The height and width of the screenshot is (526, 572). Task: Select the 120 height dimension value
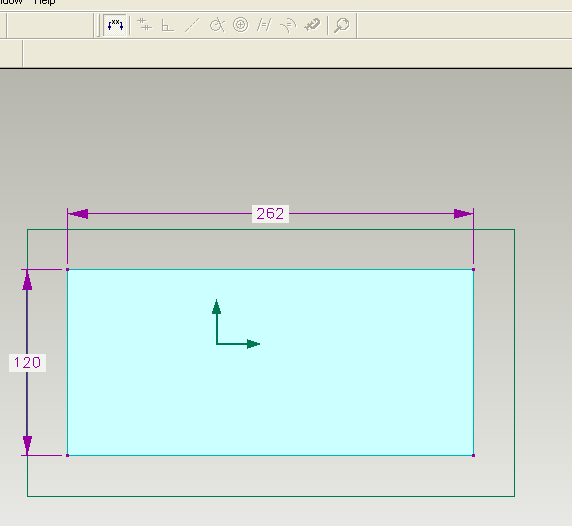click(x=27, y=363)
